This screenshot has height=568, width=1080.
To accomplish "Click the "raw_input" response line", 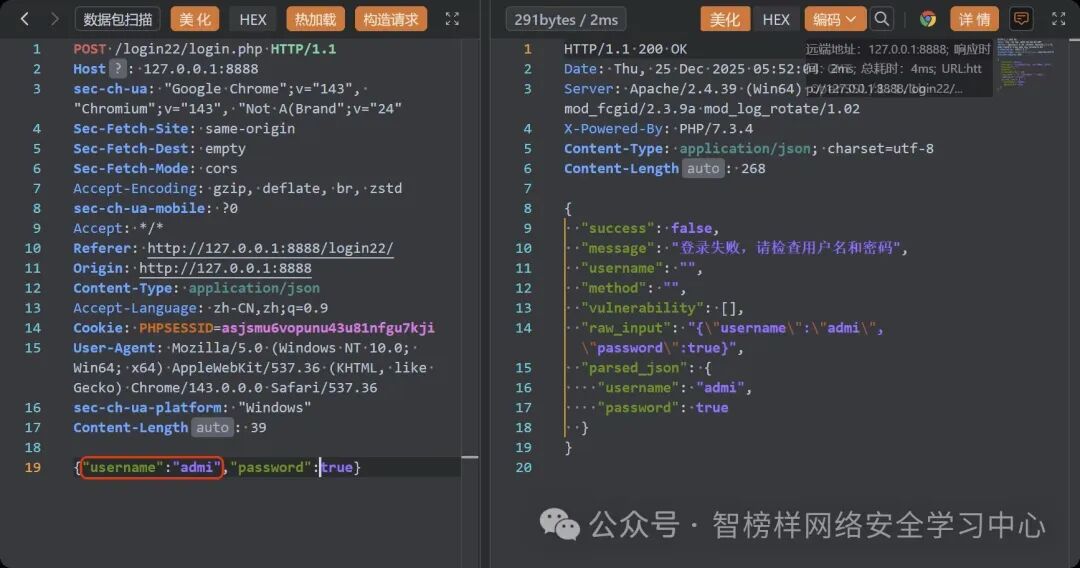I will (732, 337).
